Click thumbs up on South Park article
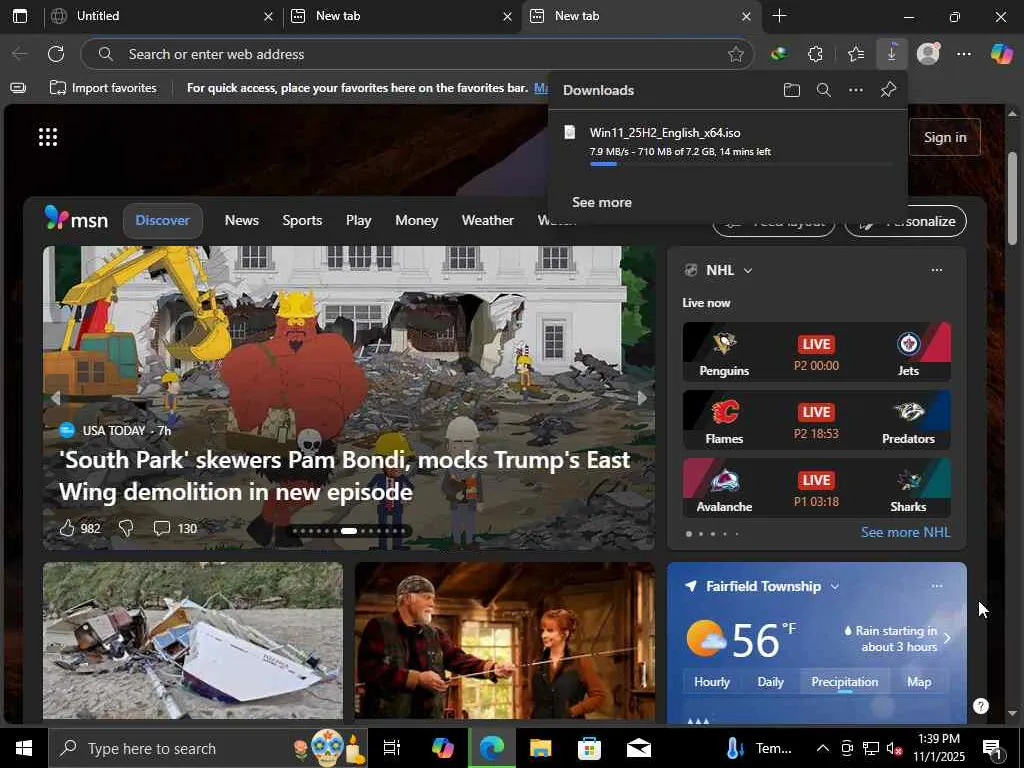The image size is (1024, 768). (x=67, y=528)
